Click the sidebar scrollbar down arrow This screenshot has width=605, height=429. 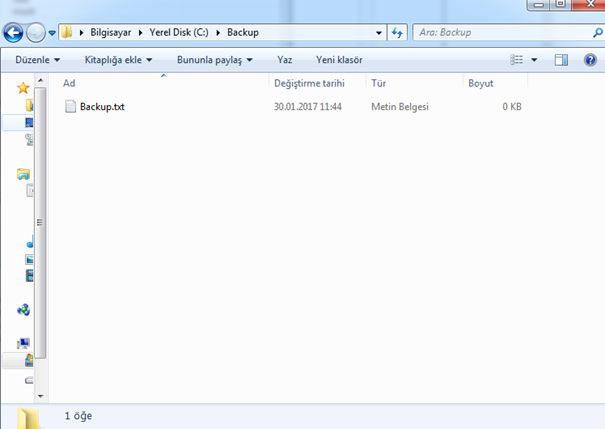pos(41,396)
